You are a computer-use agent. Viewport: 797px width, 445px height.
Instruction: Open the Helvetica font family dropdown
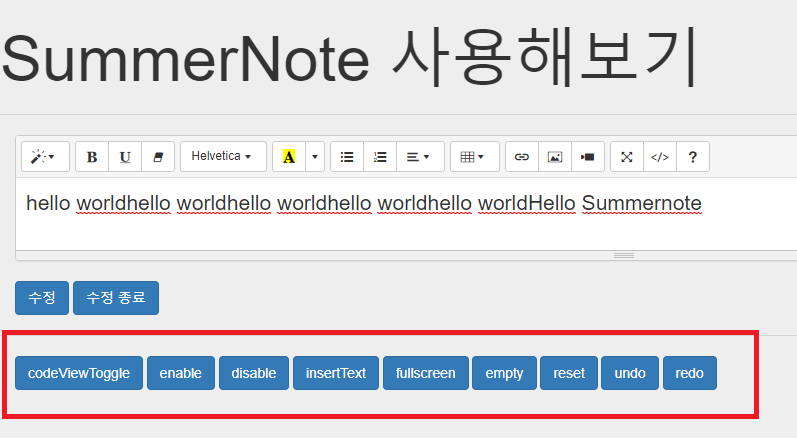point(223,157)
